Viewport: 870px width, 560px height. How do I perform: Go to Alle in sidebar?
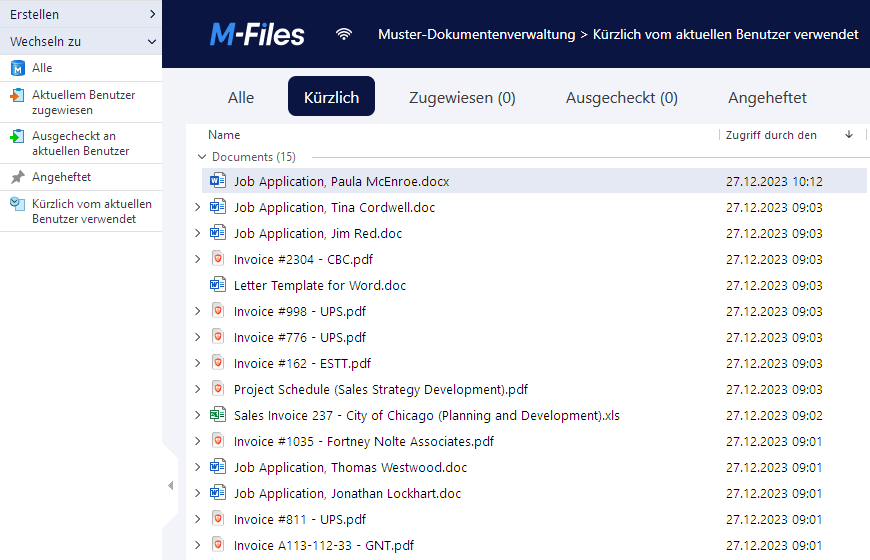tap(81, 68)
